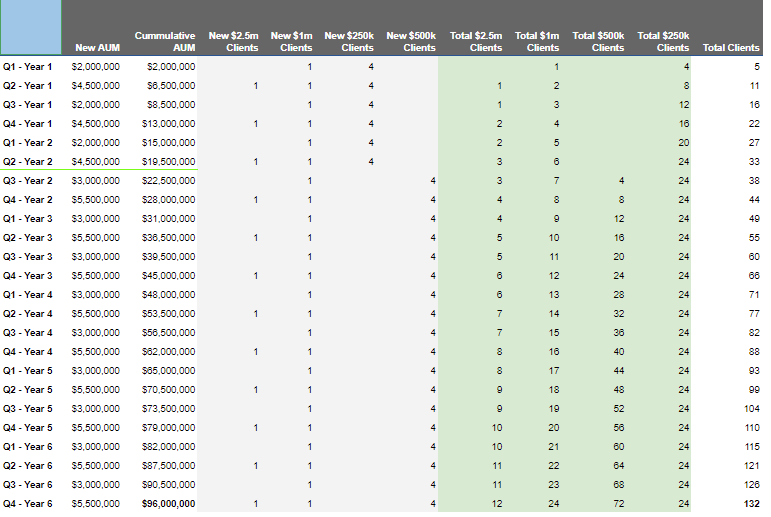This screenshot has width=771, height=517.
Task: Click the 'Total $2.5m Clients' header
Action: pos(476,42)
